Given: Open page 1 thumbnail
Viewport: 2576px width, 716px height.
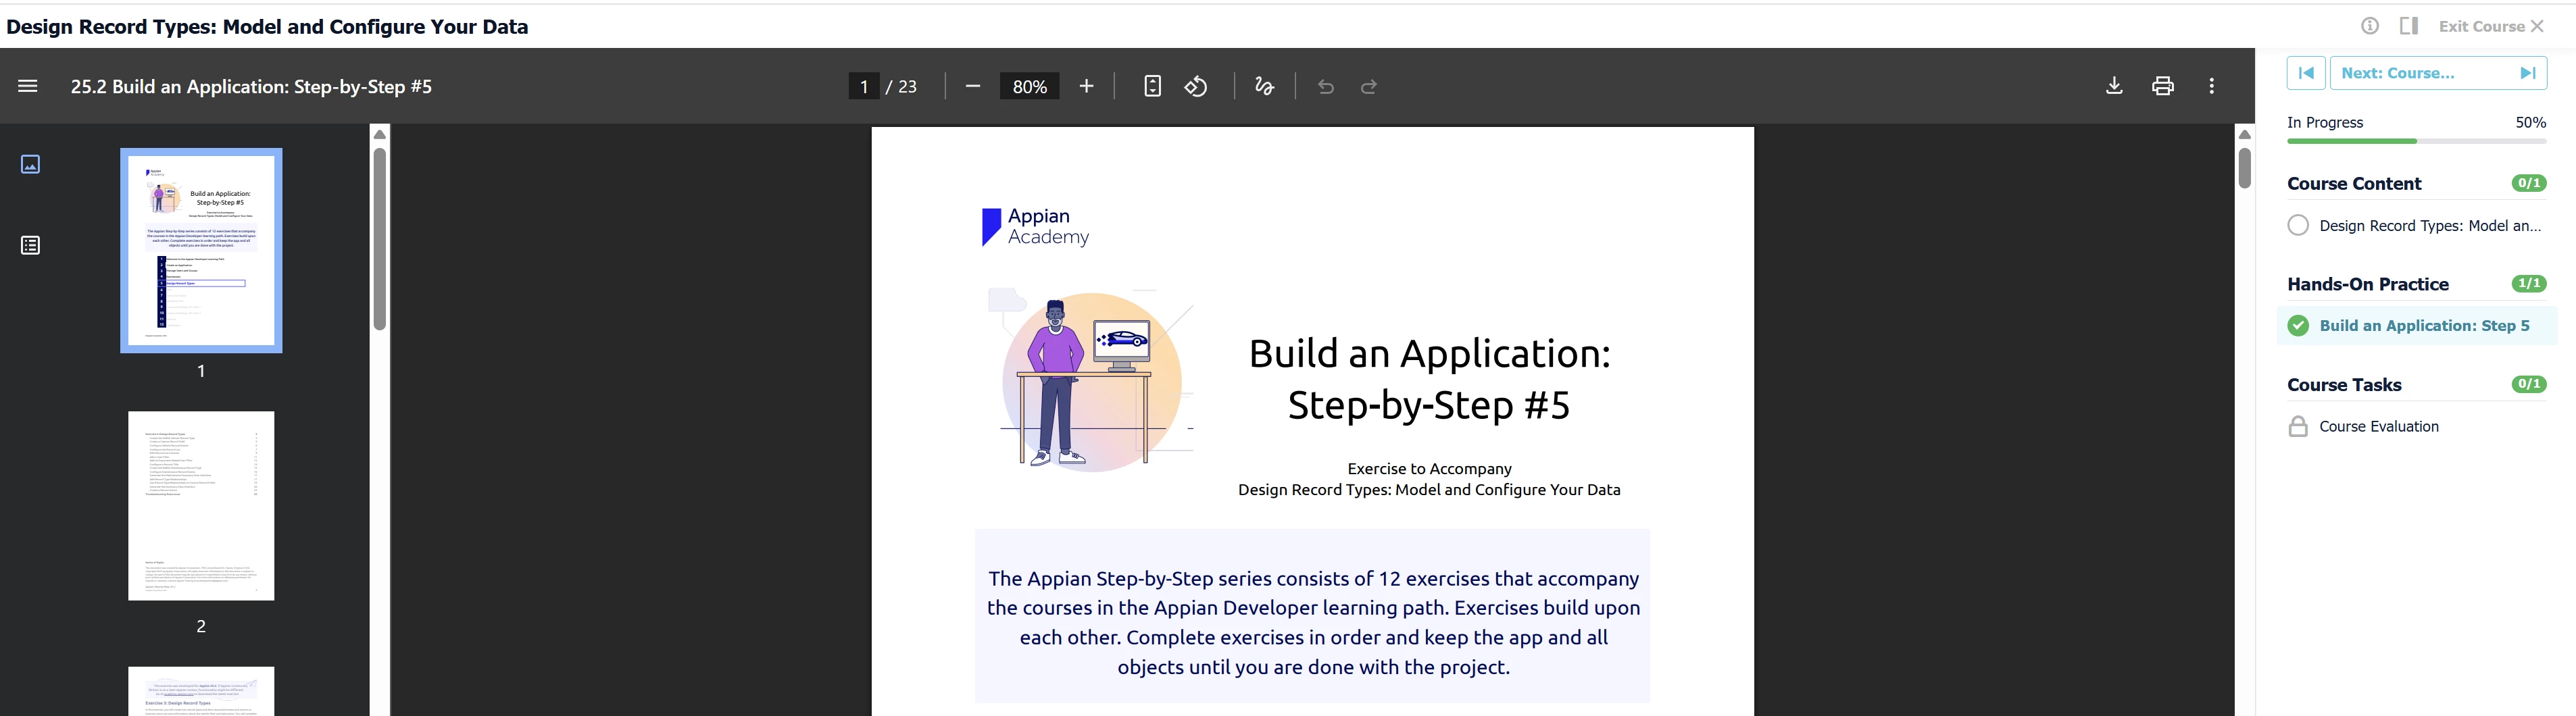Looking at the screenshot, I should point(201,250).
